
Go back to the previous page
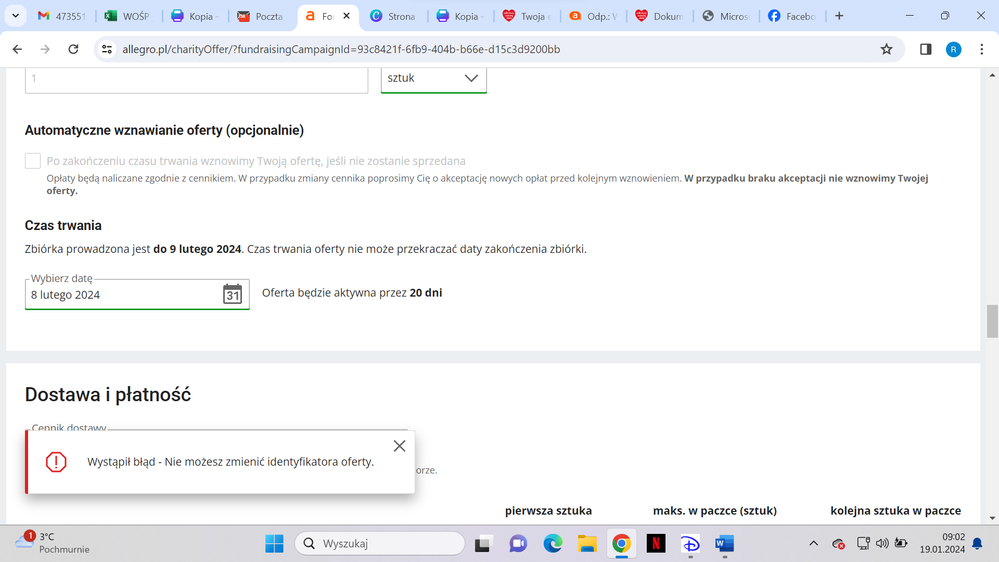(x=17, y=49)
